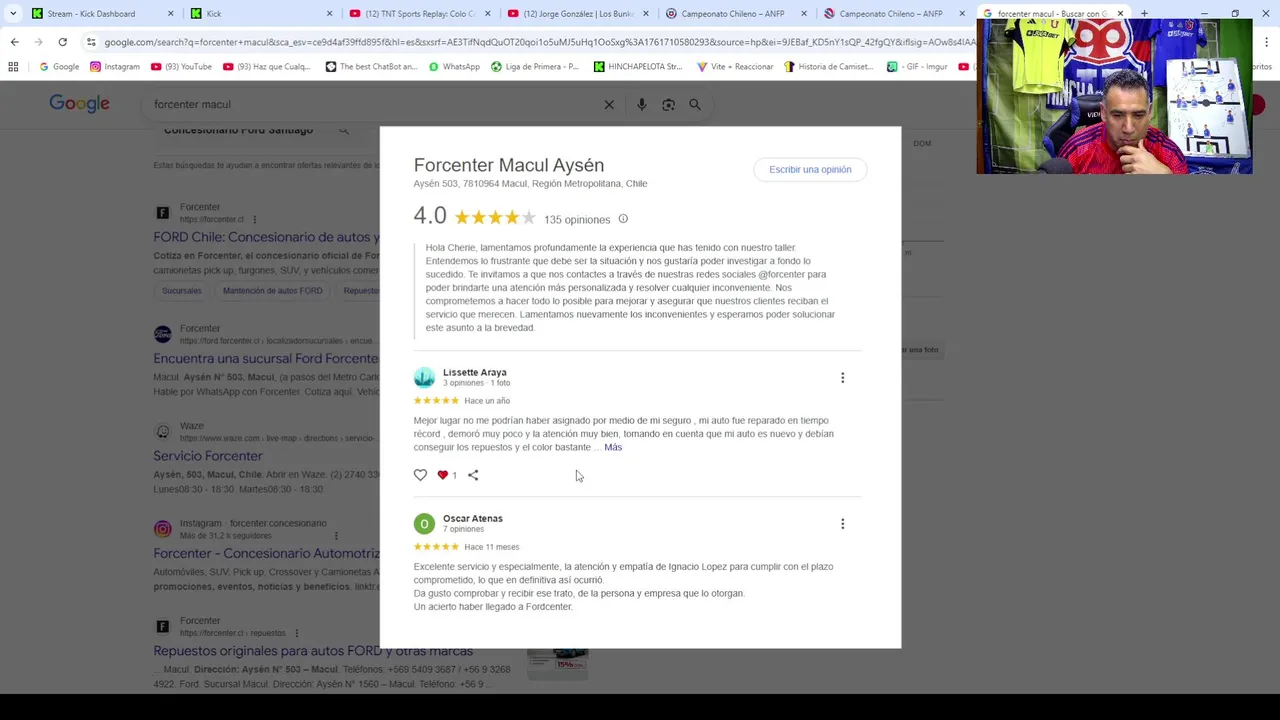
Task: Open The best ChatBot bookmark
Action: click(x=371, y=67)
